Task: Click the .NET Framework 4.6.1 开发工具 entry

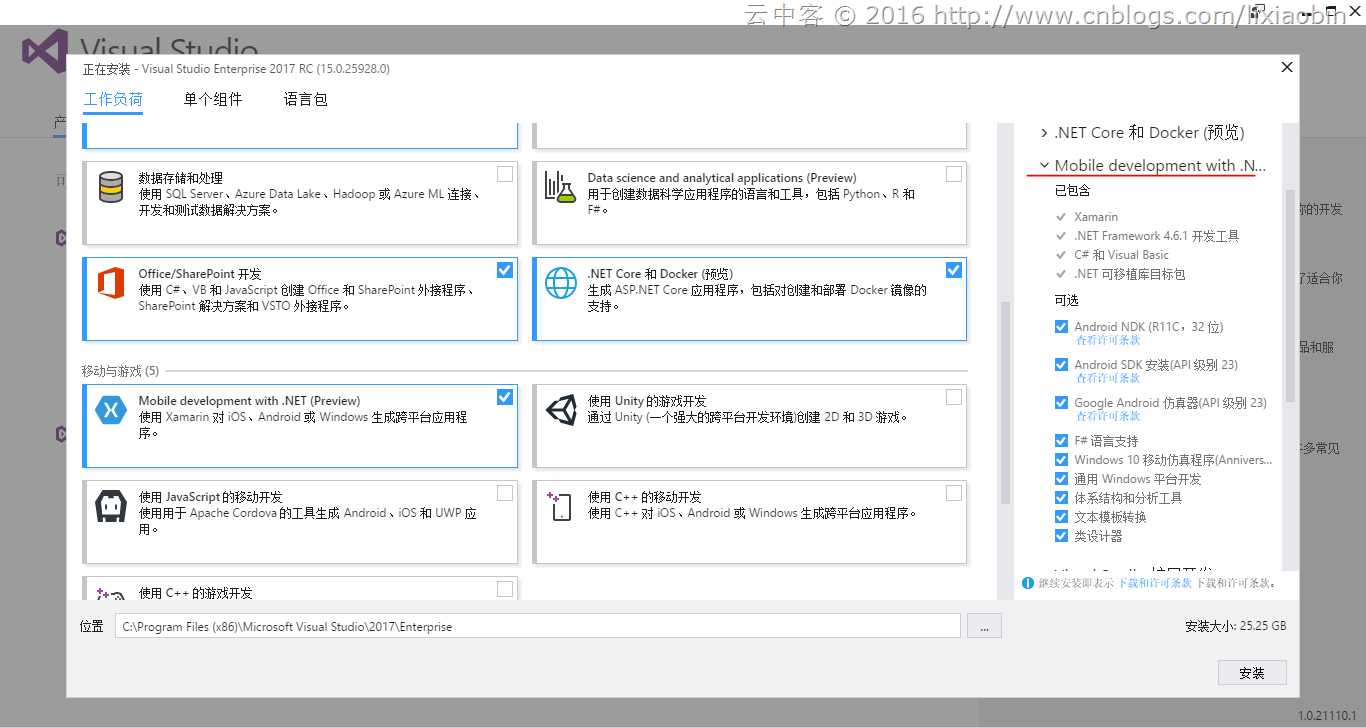Action: [x=1156, y=236]
